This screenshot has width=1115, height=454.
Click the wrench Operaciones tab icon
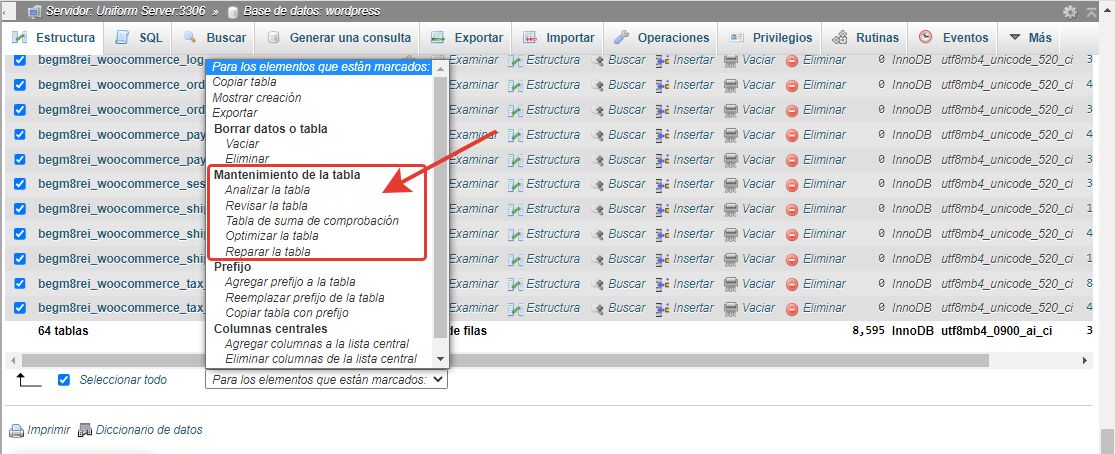pyautogui.click(x=621, y=38)
